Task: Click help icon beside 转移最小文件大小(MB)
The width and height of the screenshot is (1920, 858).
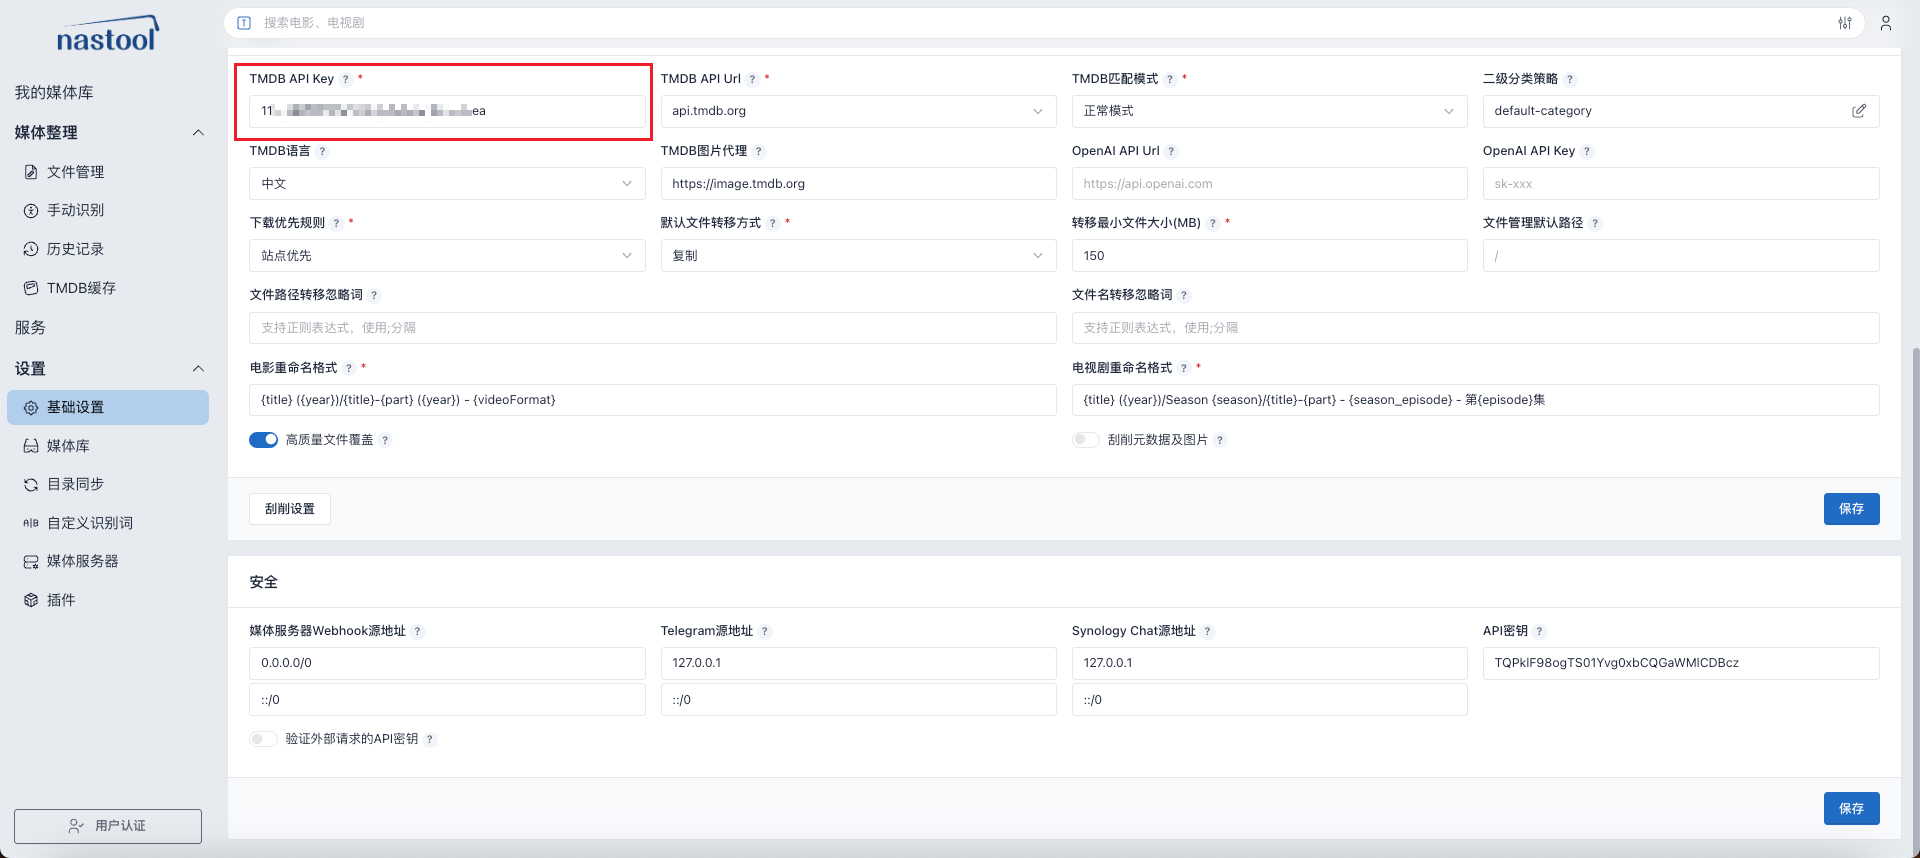Action: point(1213,224)
